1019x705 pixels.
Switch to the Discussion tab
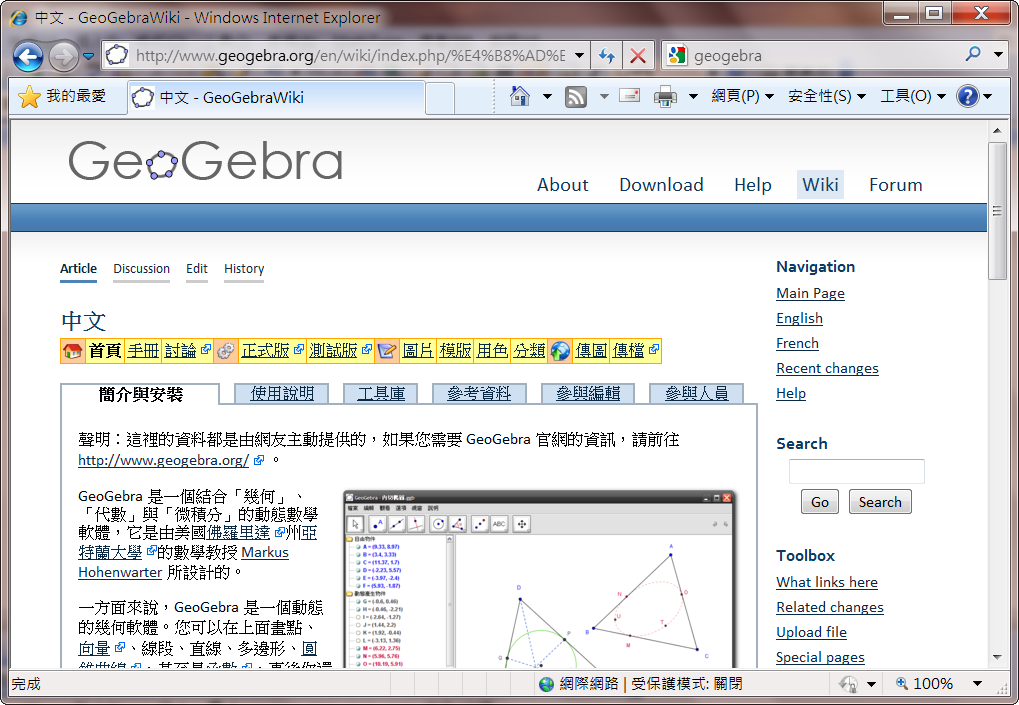(x=141, y=269)
